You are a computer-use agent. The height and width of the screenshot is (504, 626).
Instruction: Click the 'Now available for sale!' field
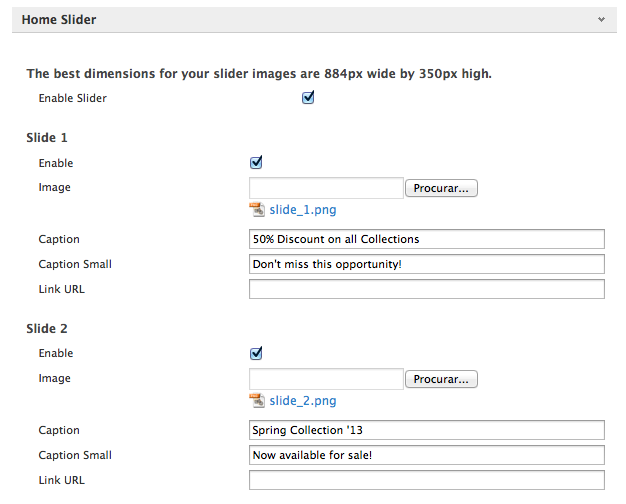point(426,455)
